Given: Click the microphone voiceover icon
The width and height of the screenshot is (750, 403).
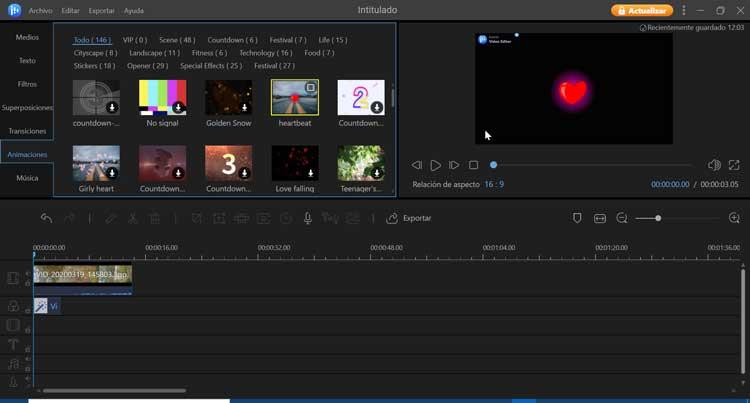Looking at the screenshot, I should tap(308, 218).
